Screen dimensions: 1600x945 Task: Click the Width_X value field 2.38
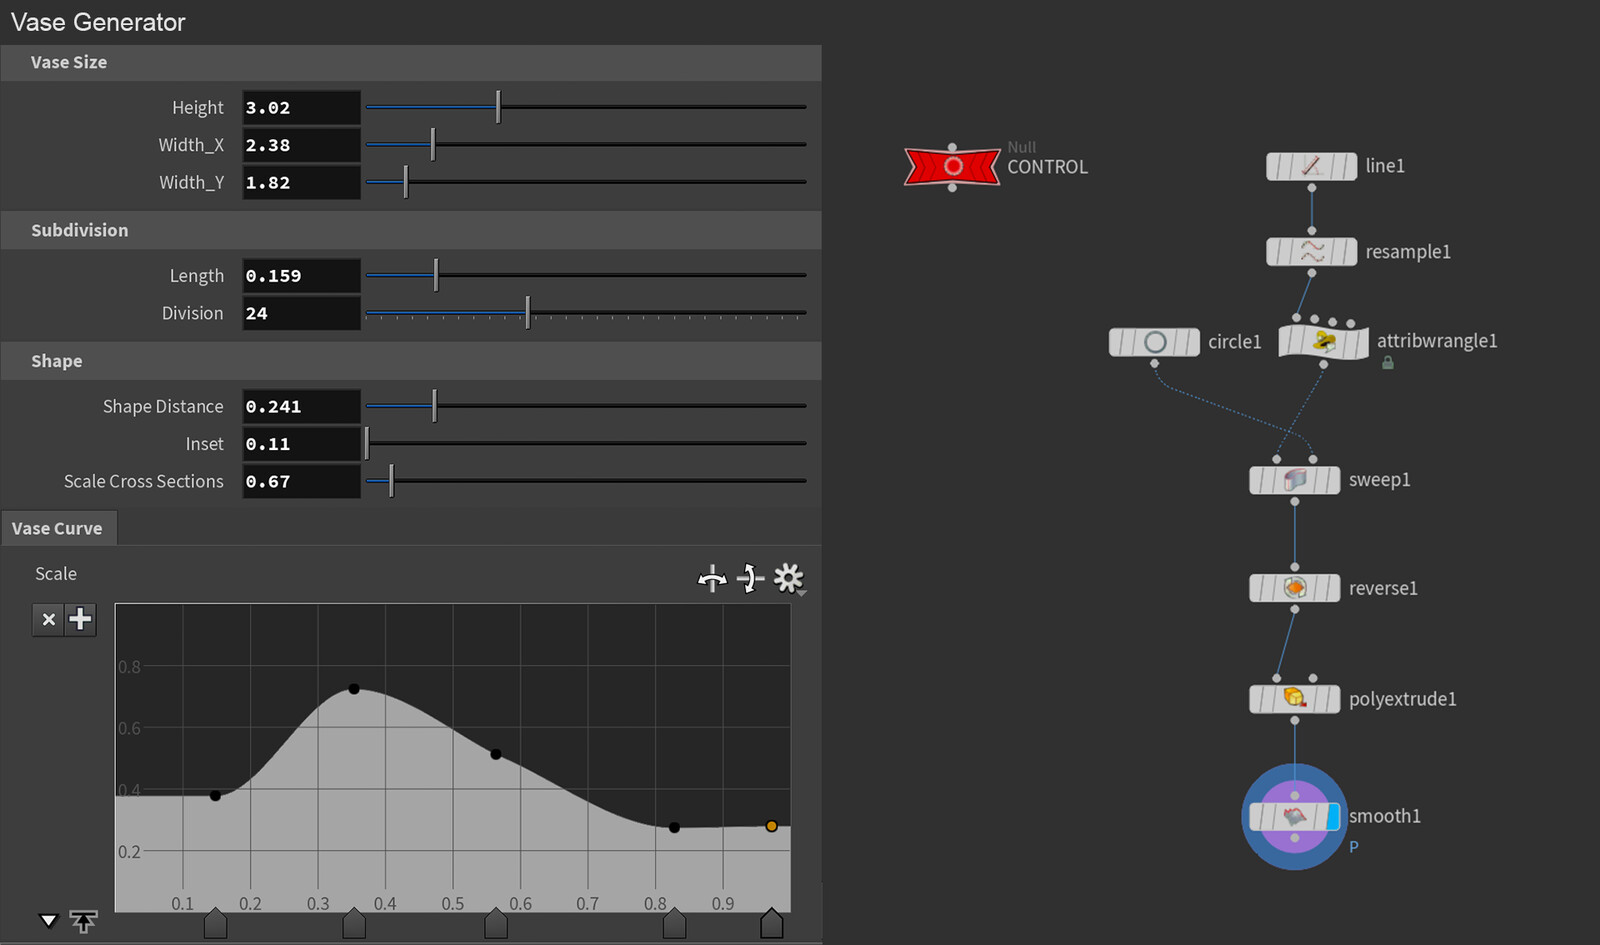[x=301, y=144]
